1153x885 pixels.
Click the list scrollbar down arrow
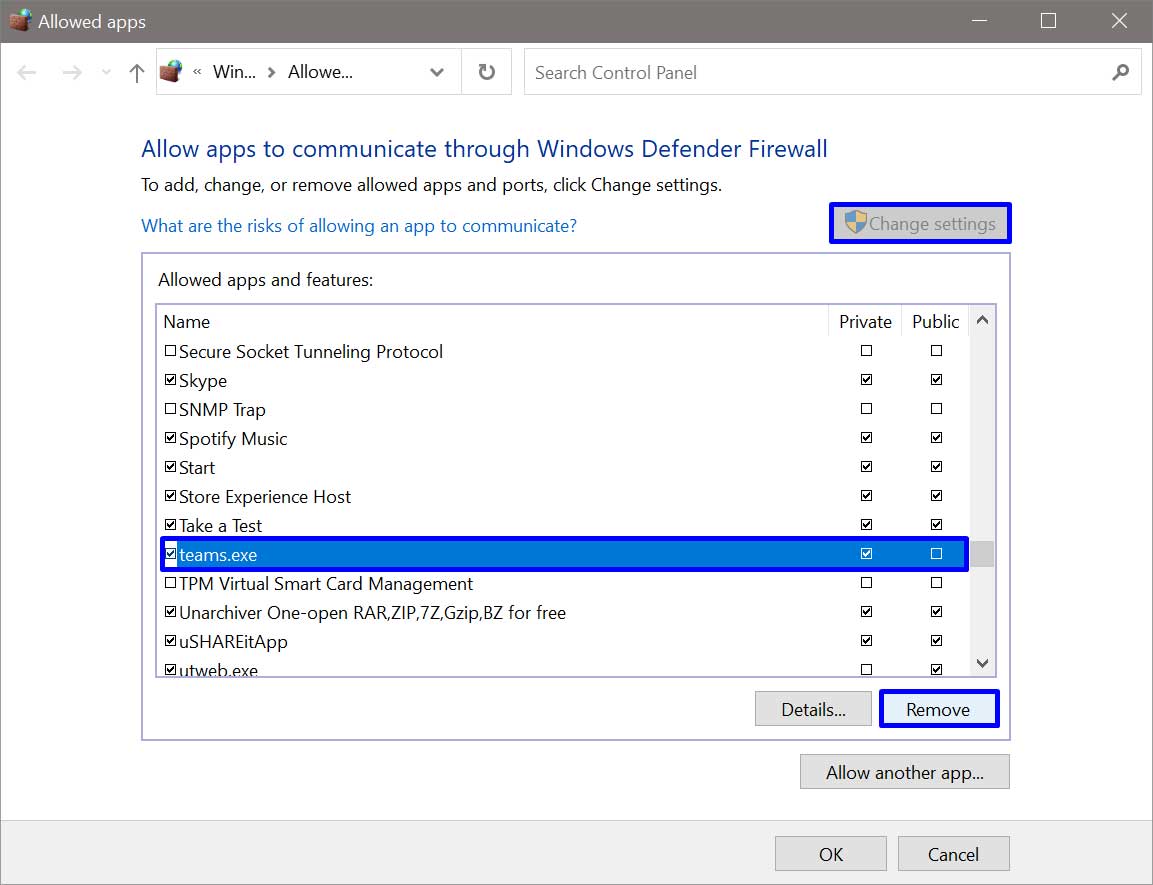pos(982,663)
